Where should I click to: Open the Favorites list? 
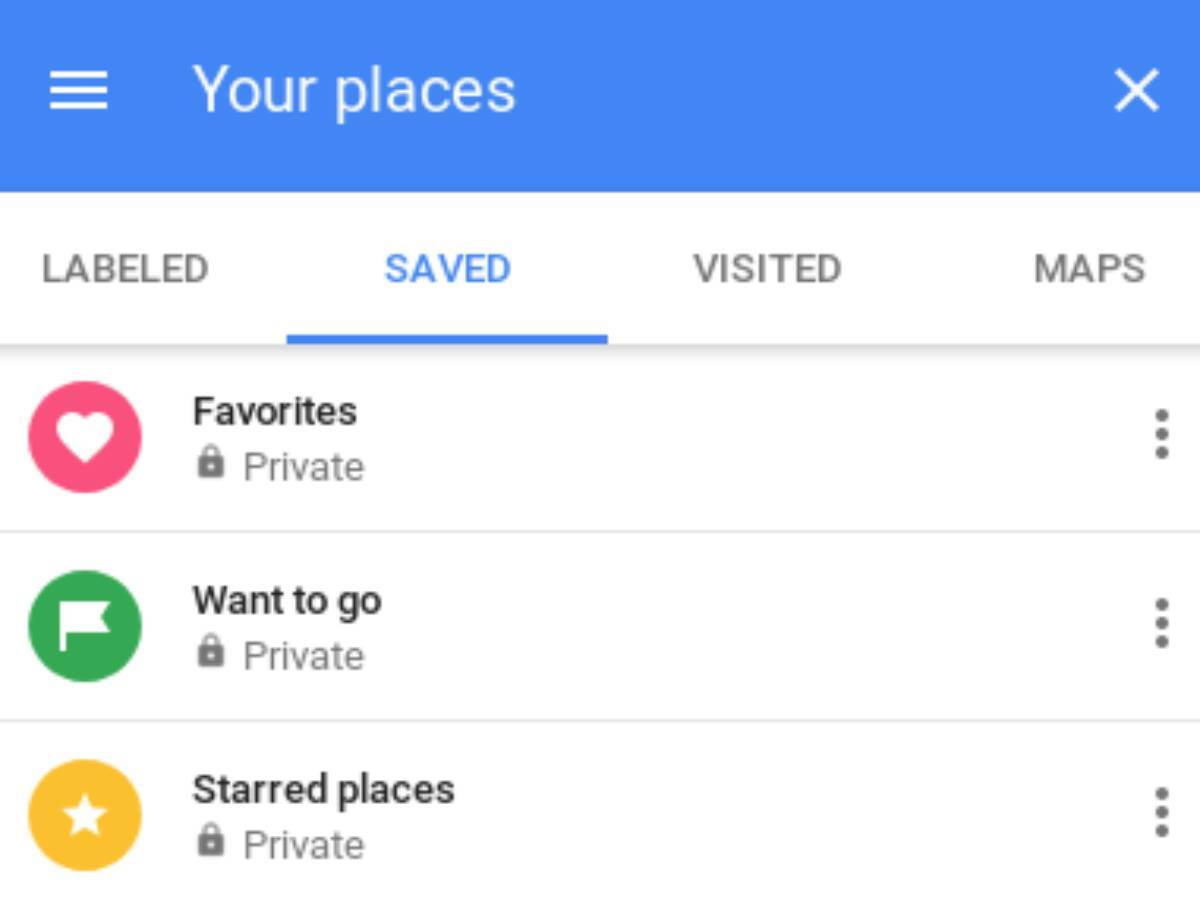click(600, 438)
